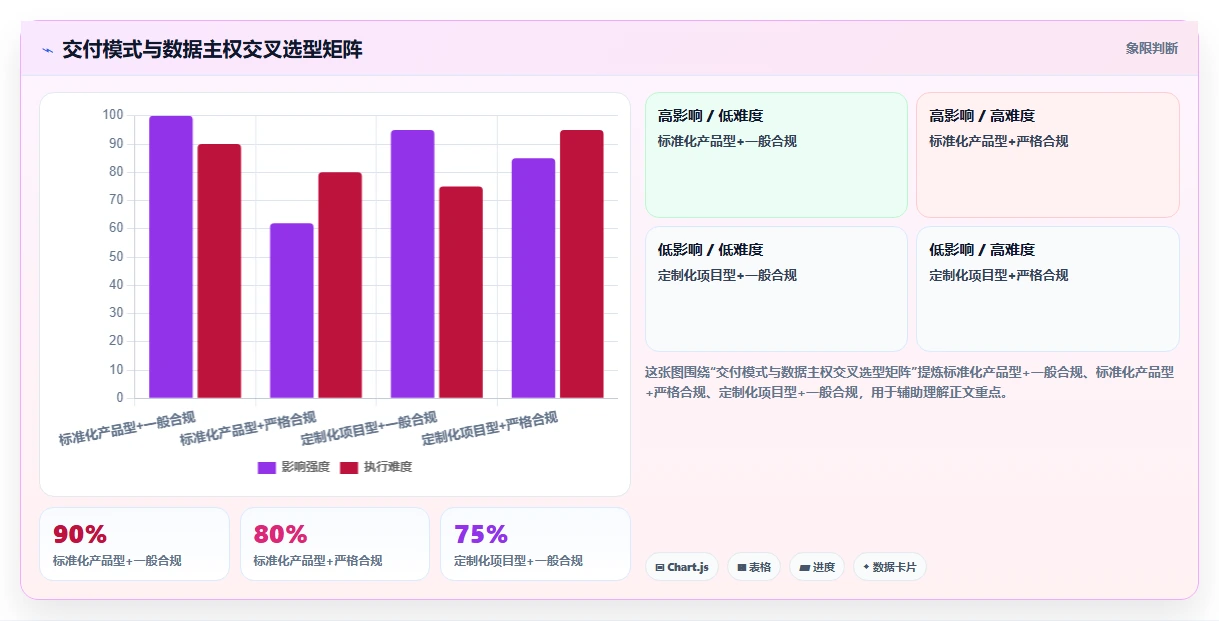Click red bar for 标准化产品型+严格合规

(x=340, y=285)
